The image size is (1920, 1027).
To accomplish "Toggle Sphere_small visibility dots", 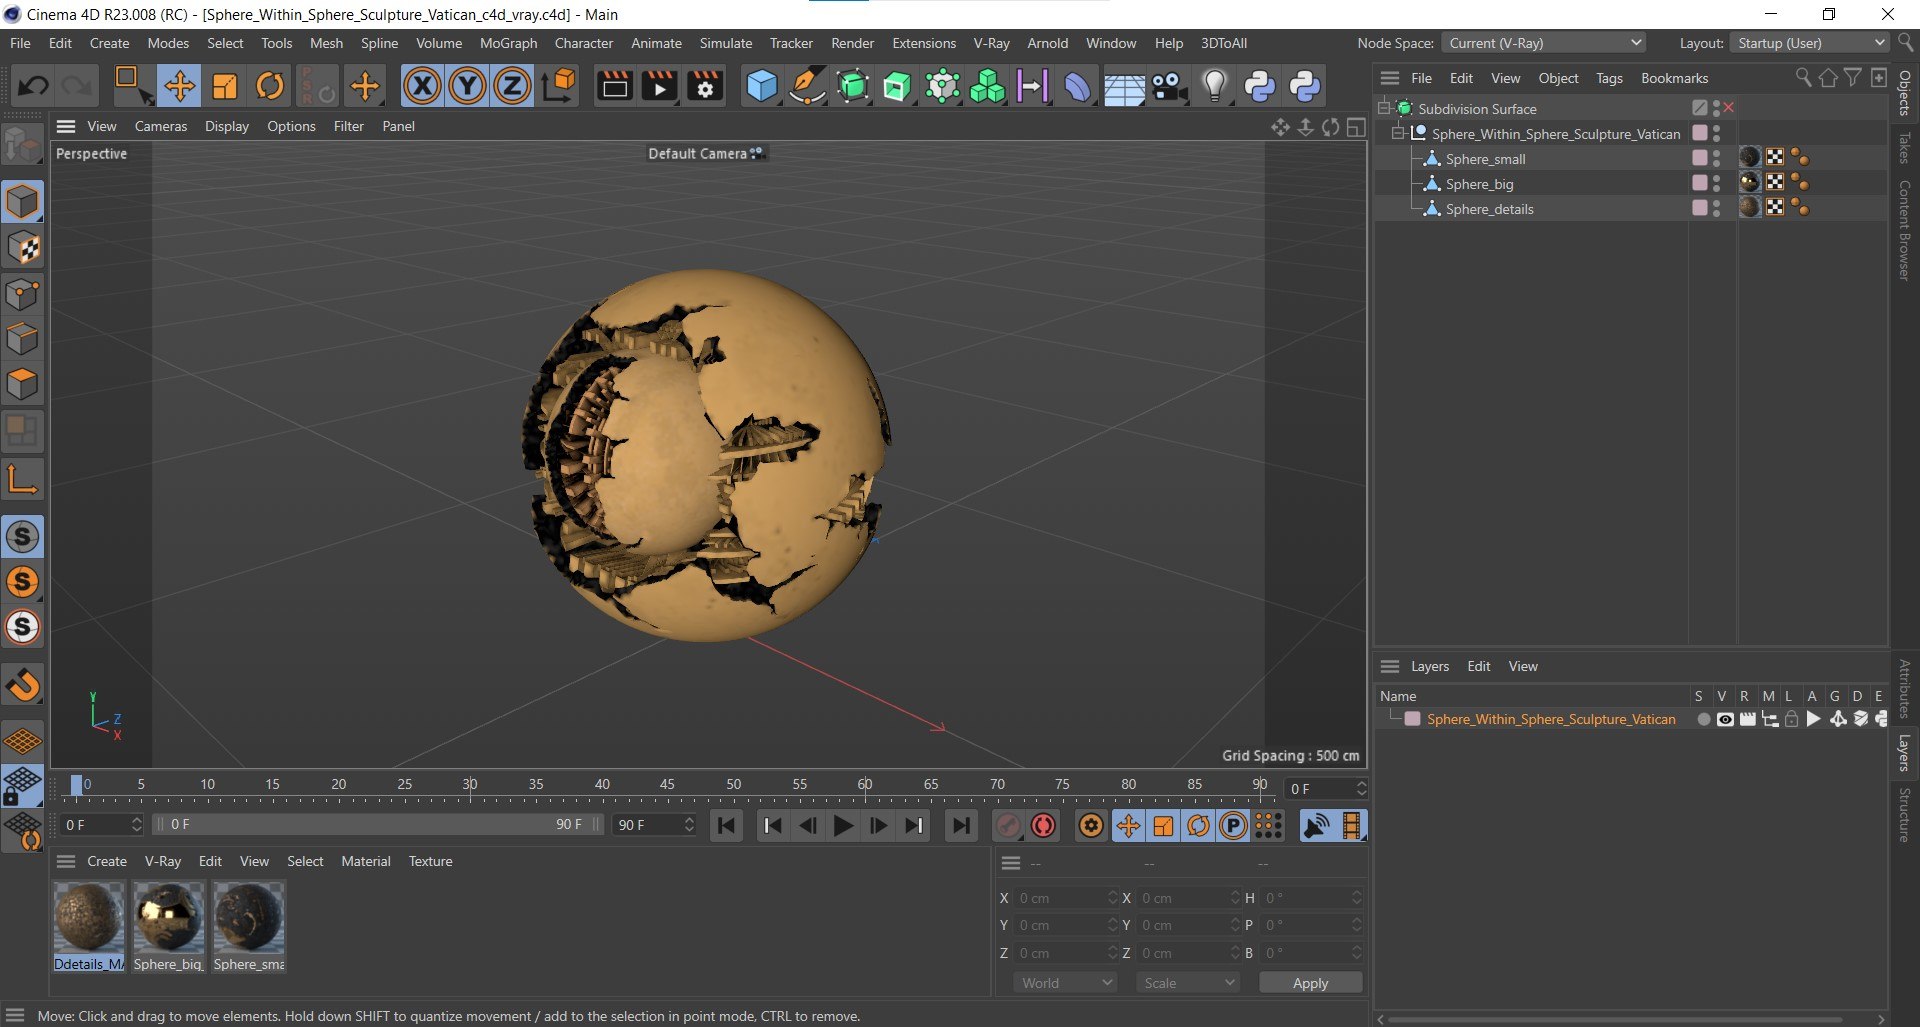I will 1717,158.
